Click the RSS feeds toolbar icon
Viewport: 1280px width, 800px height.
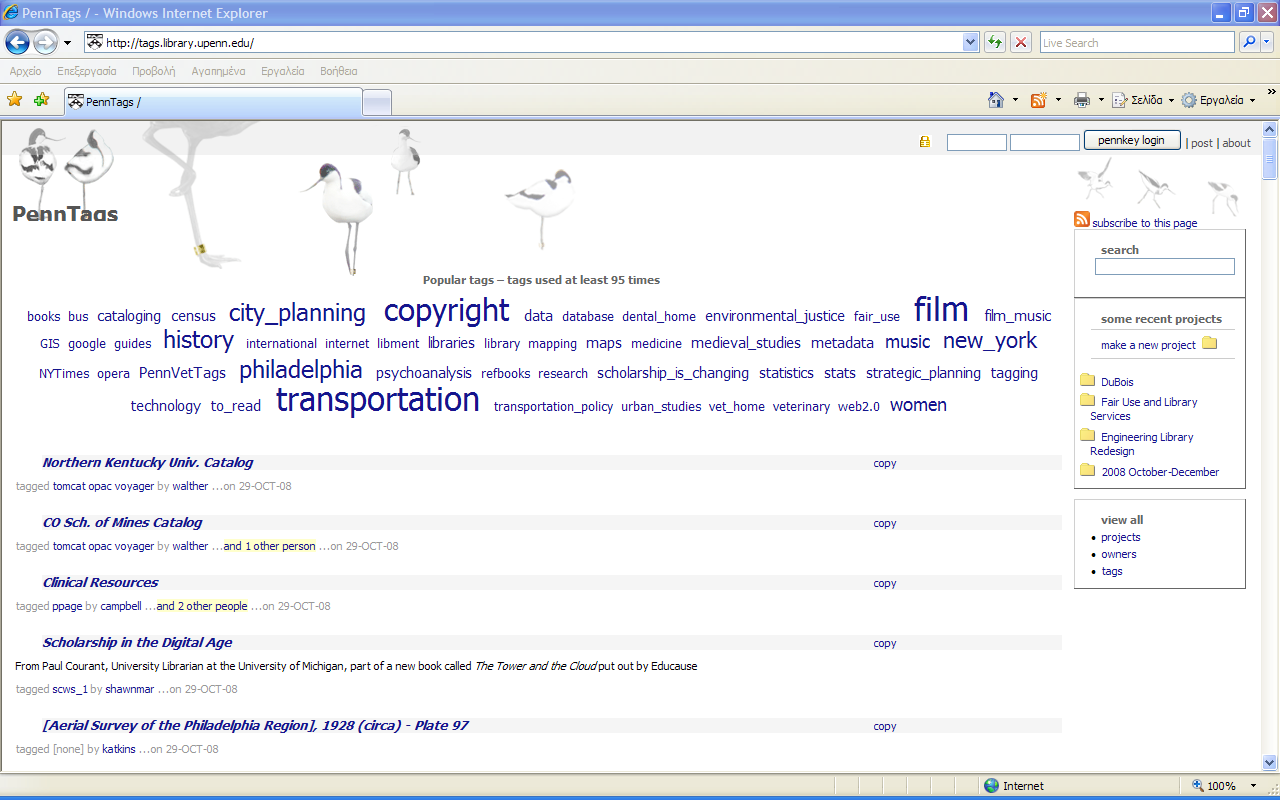1039,100
